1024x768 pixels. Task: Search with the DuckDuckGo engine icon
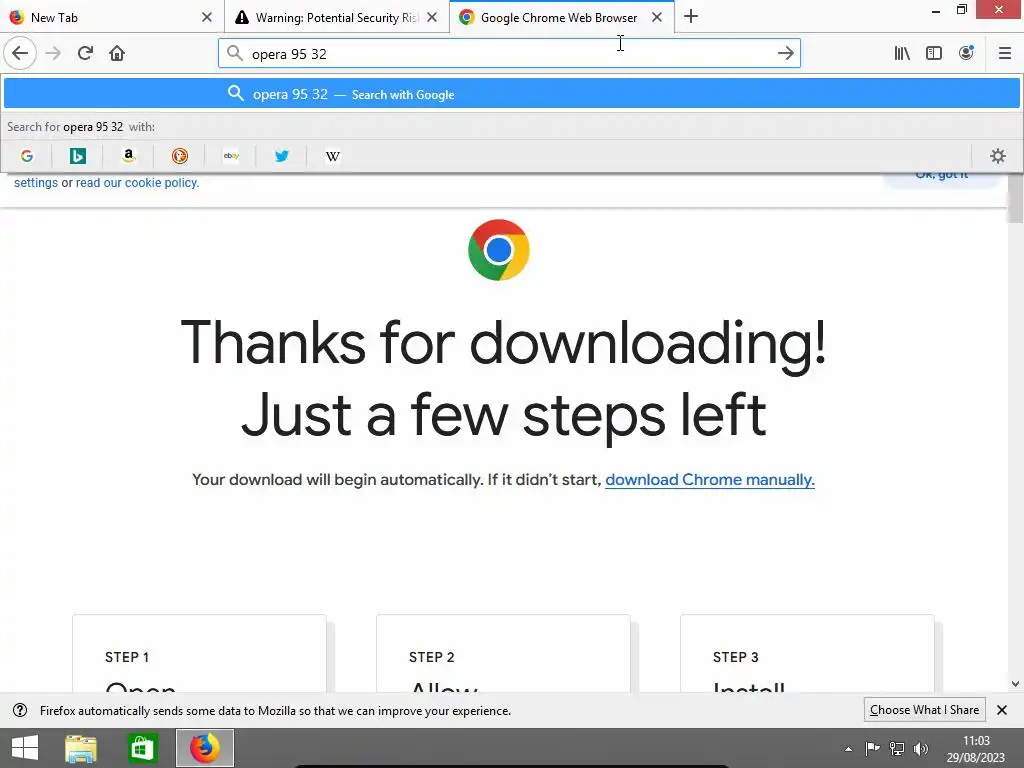click(180, 156)
